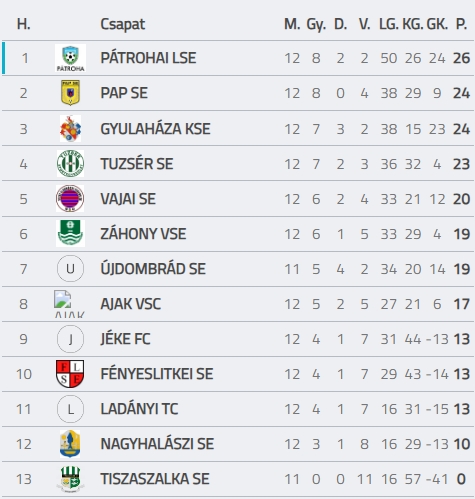Screen dimensions: 475x499
Task: Click the Pátrohai LSE team crest
Action: pos(70,58)
